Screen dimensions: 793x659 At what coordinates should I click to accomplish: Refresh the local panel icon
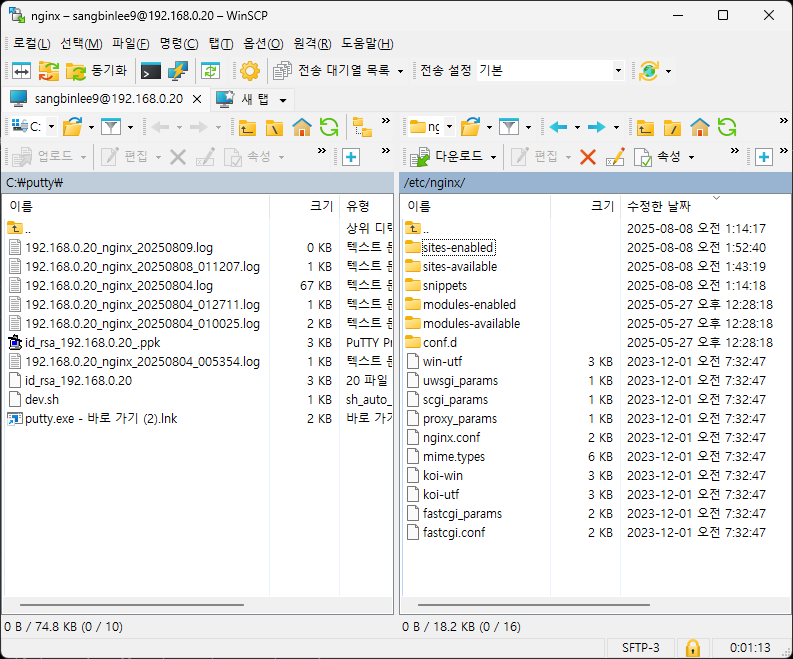[x=329, y=127]
